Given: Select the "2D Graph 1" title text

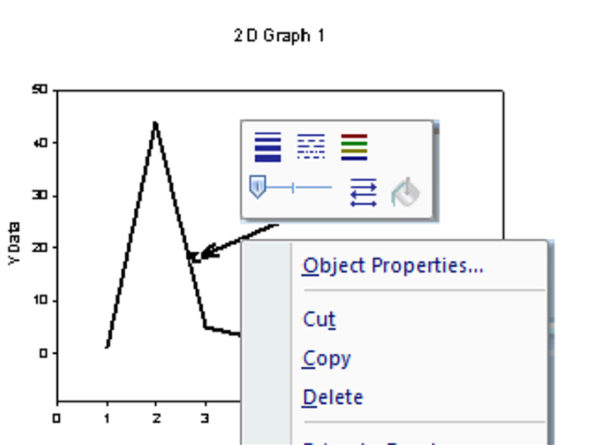Looking at the screenshot, I should [x=279, y=36].
